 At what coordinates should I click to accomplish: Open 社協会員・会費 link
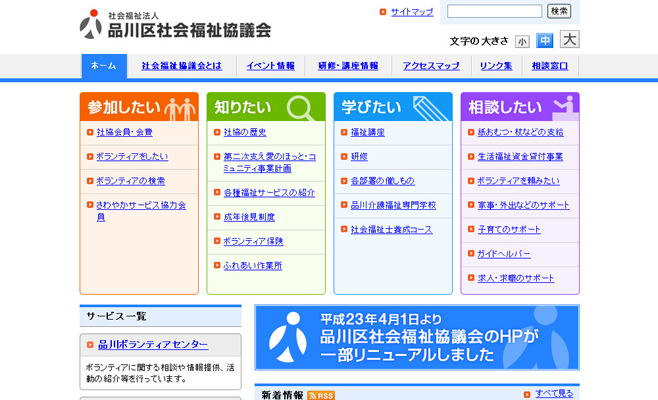[125, 133]
